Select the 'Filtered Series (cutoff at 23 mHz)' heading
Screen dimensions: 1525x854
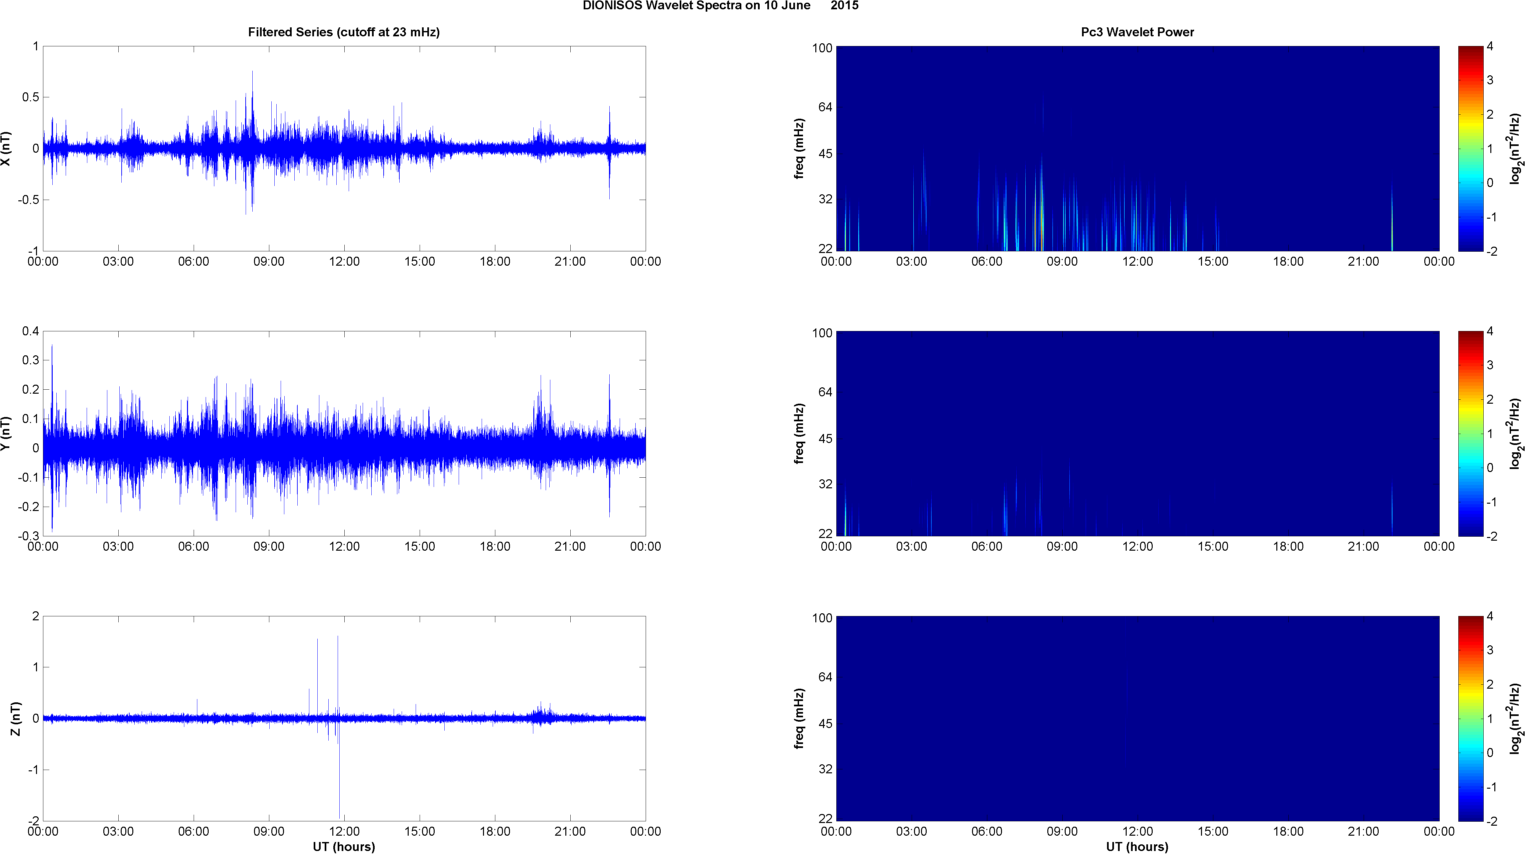(x=344, y=32)
